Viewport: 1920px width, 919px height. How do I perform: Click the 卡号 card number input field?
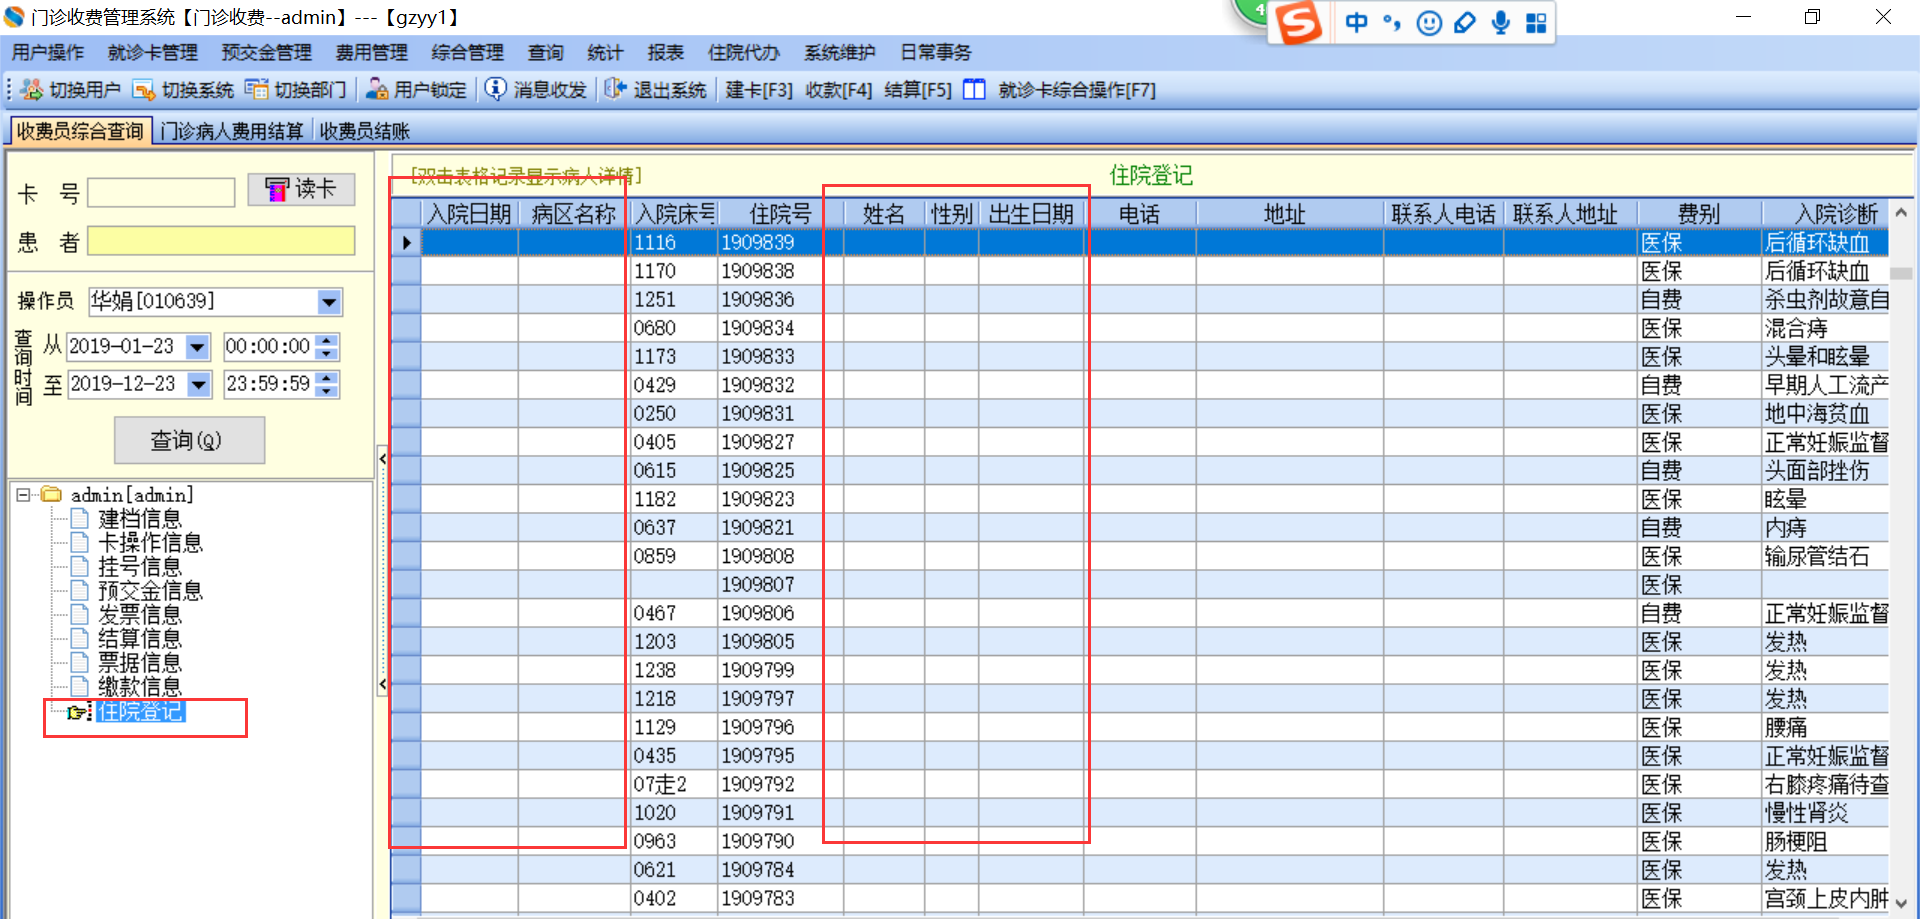click(x=161, y=192)
